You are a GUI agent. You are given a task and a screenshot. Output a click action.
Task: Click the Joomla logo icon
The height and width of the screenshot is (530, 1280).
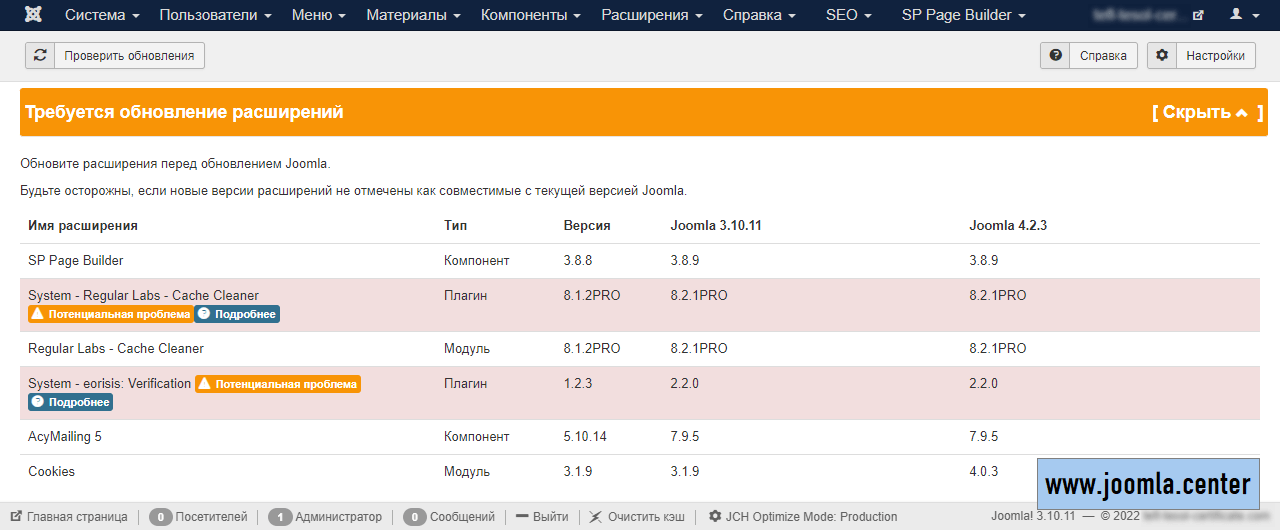[x=33, y=15]
